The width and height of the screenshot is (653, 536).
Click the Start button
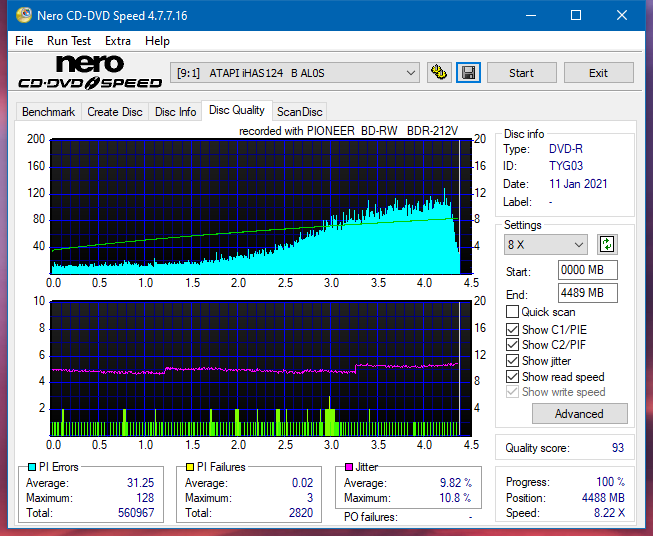pos(521,73)
